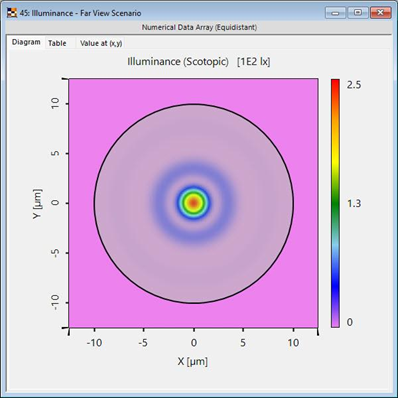Open the Table tab

[x=57, y=43]
